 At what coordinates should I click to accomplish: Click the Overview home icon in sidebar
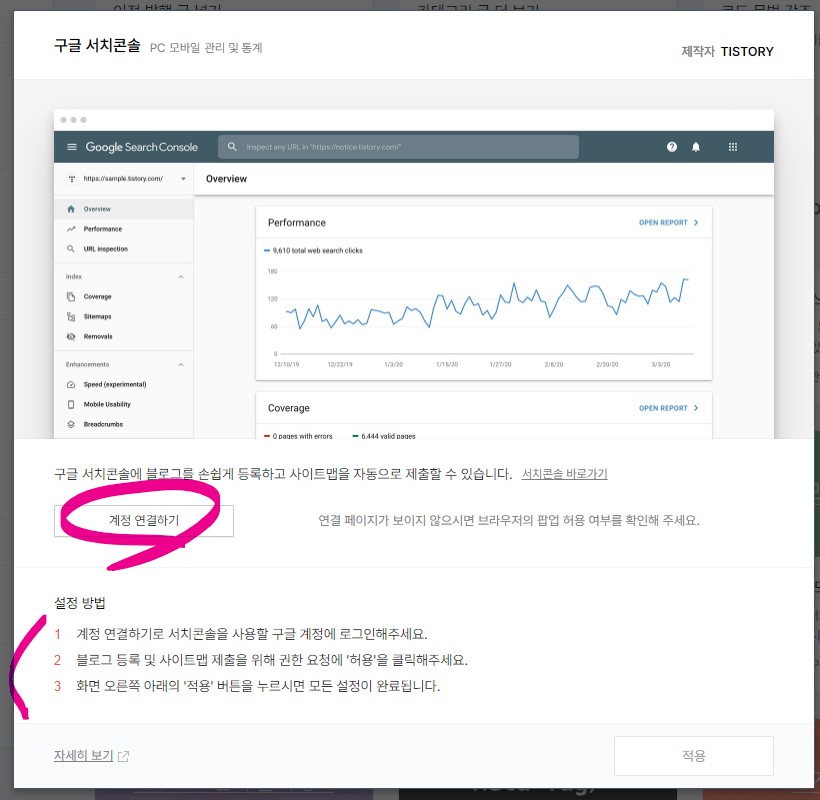tap(71, 209)
